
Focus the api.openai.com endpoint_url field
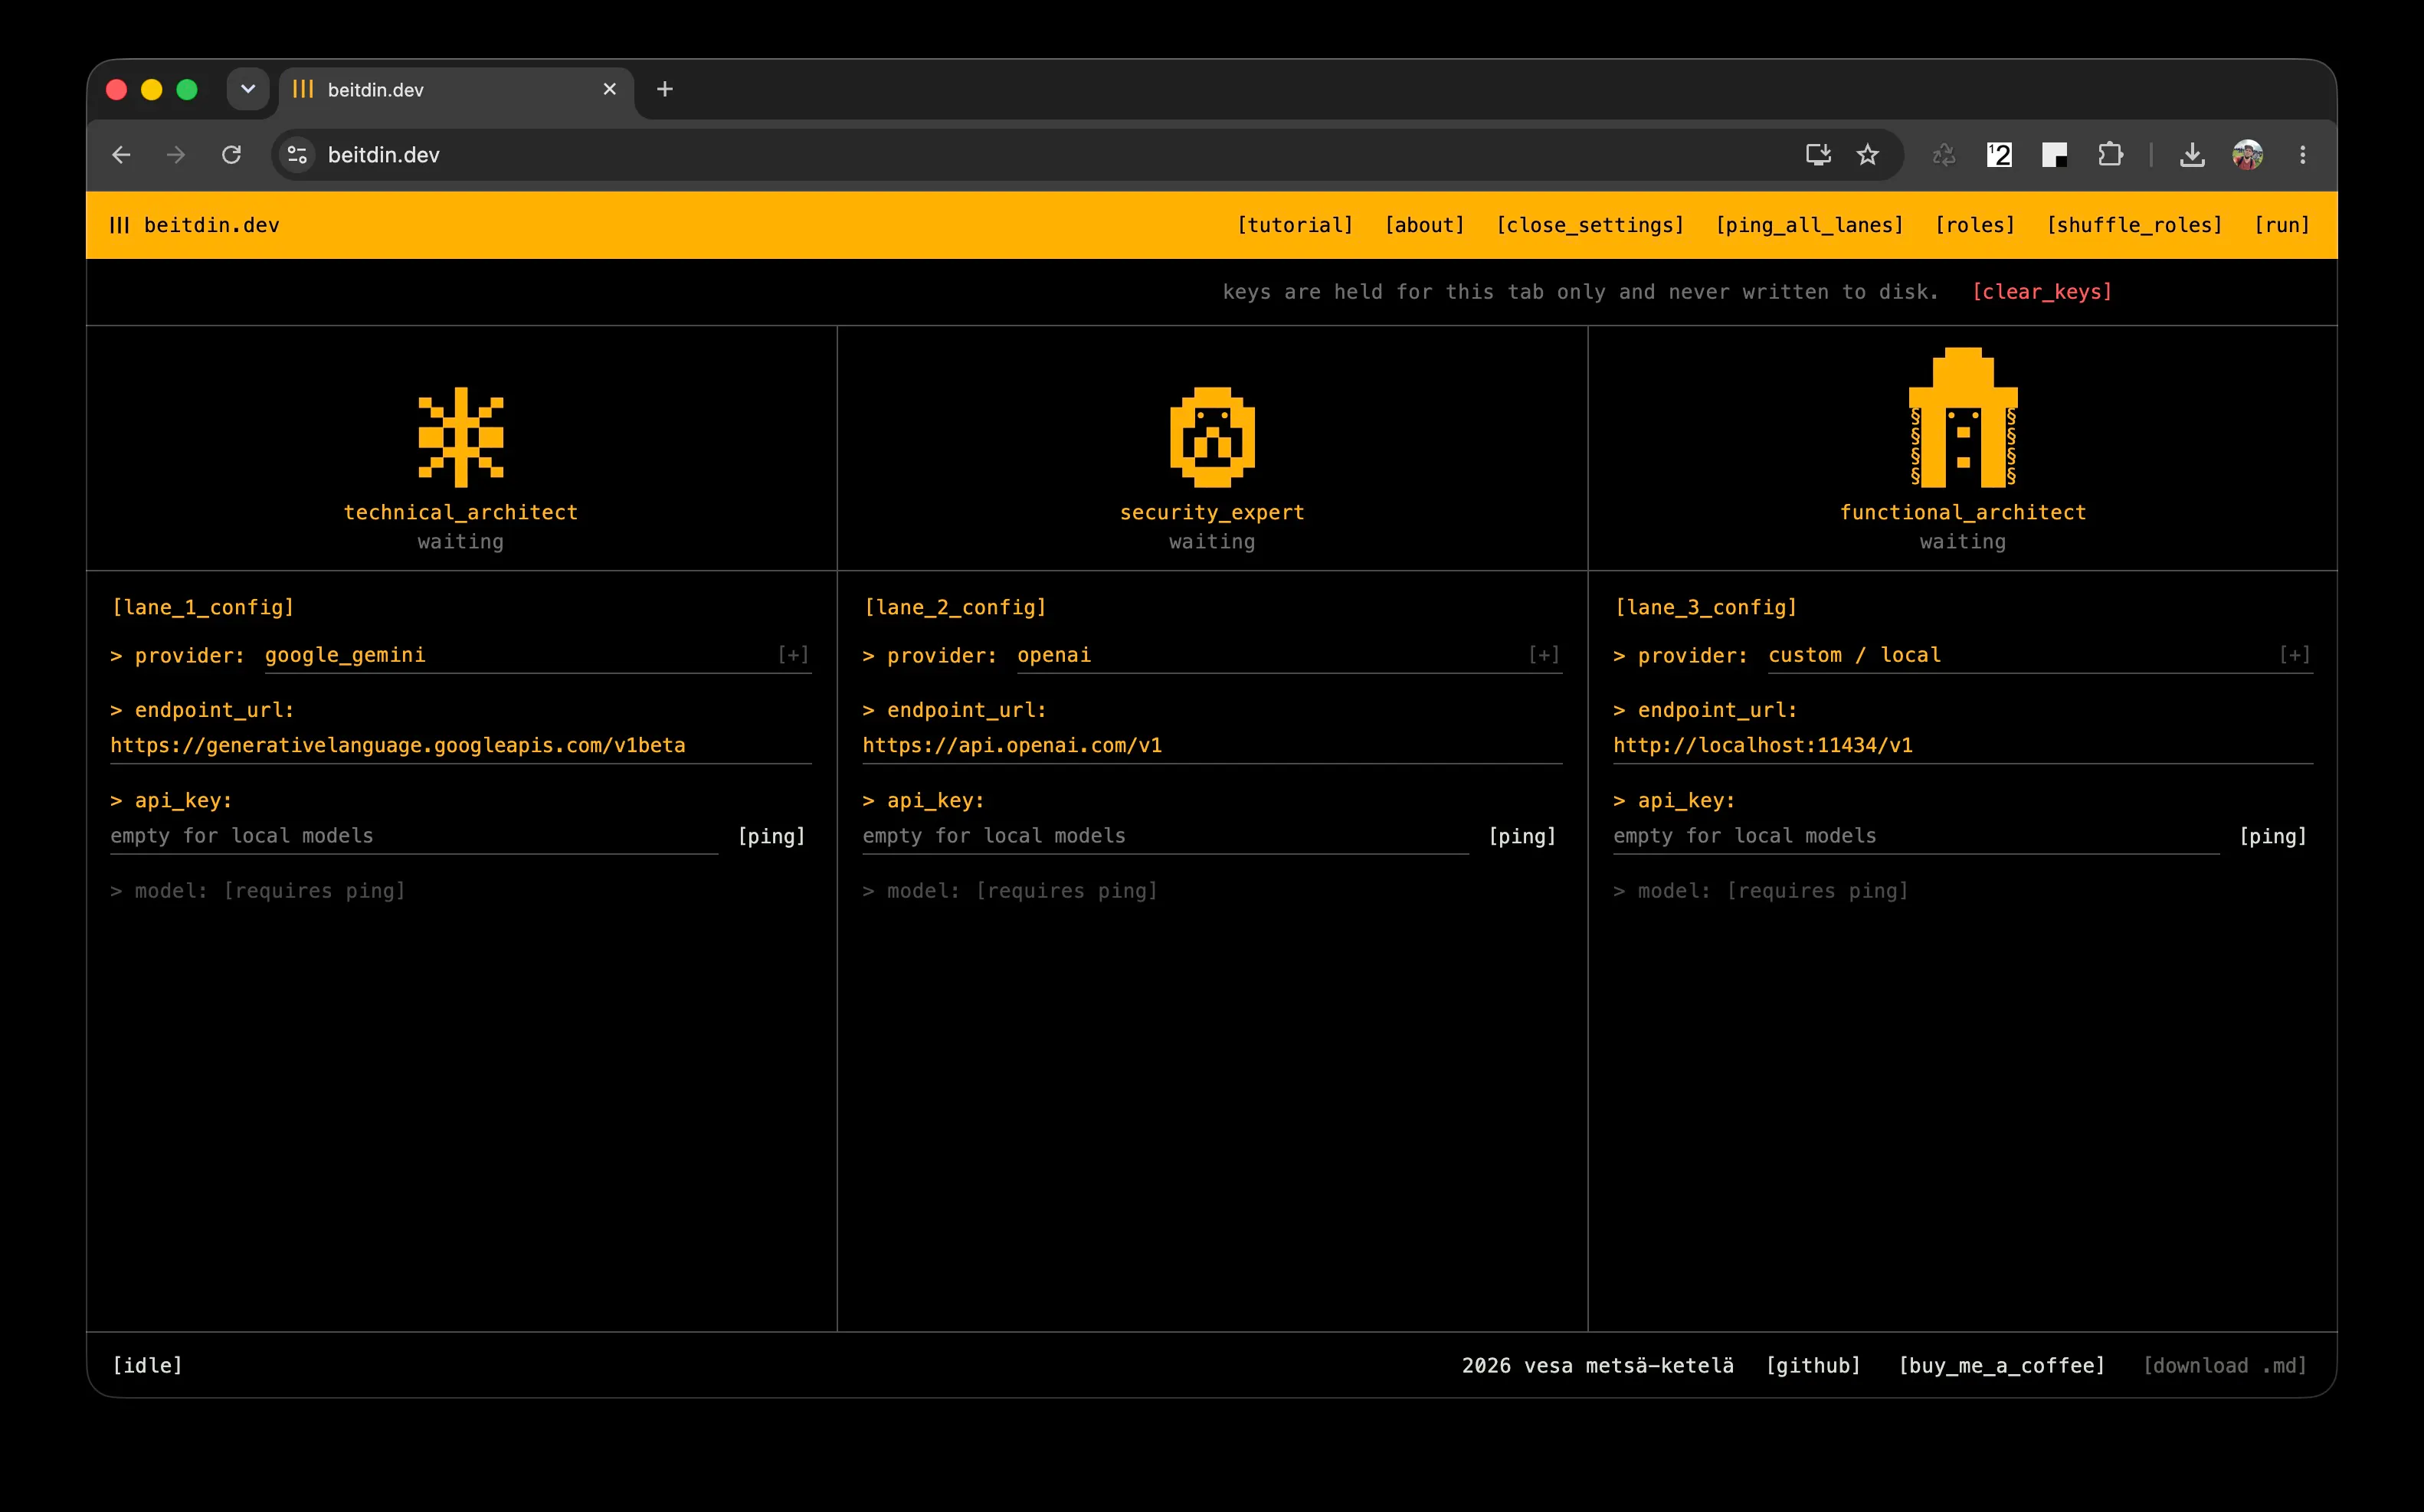tap(1212, 746)
